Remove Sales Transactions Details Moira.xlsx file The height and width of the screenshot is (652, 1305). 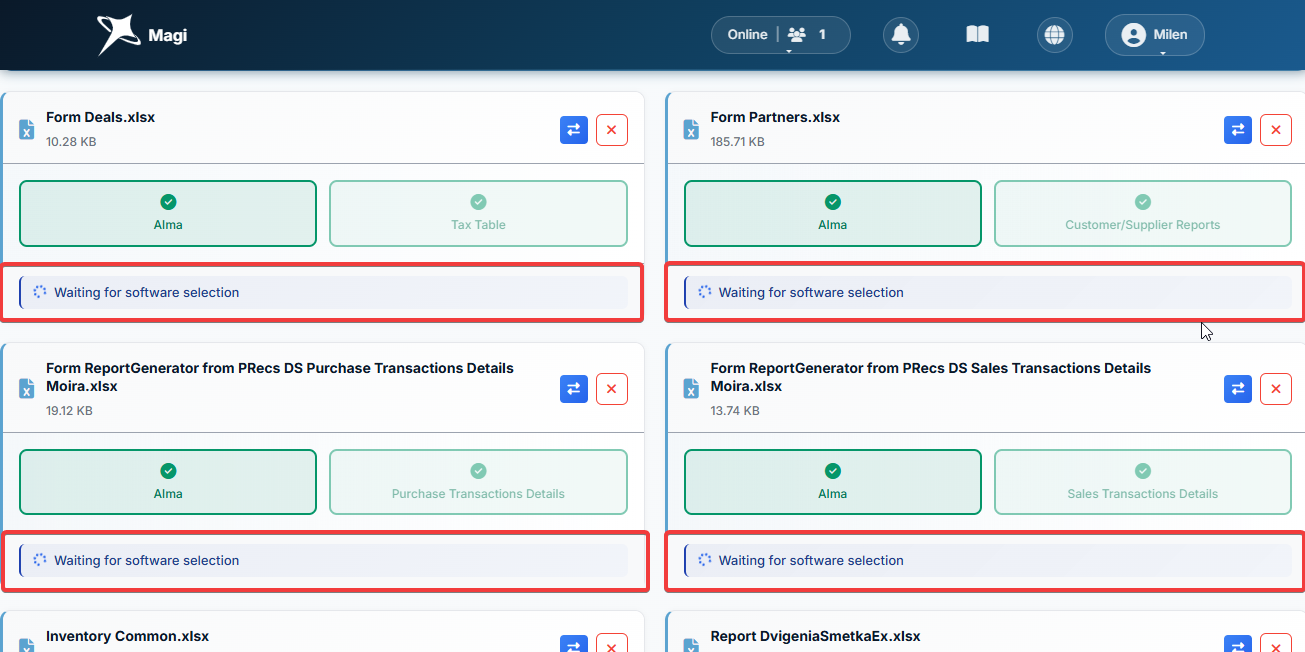(1276, 389)
